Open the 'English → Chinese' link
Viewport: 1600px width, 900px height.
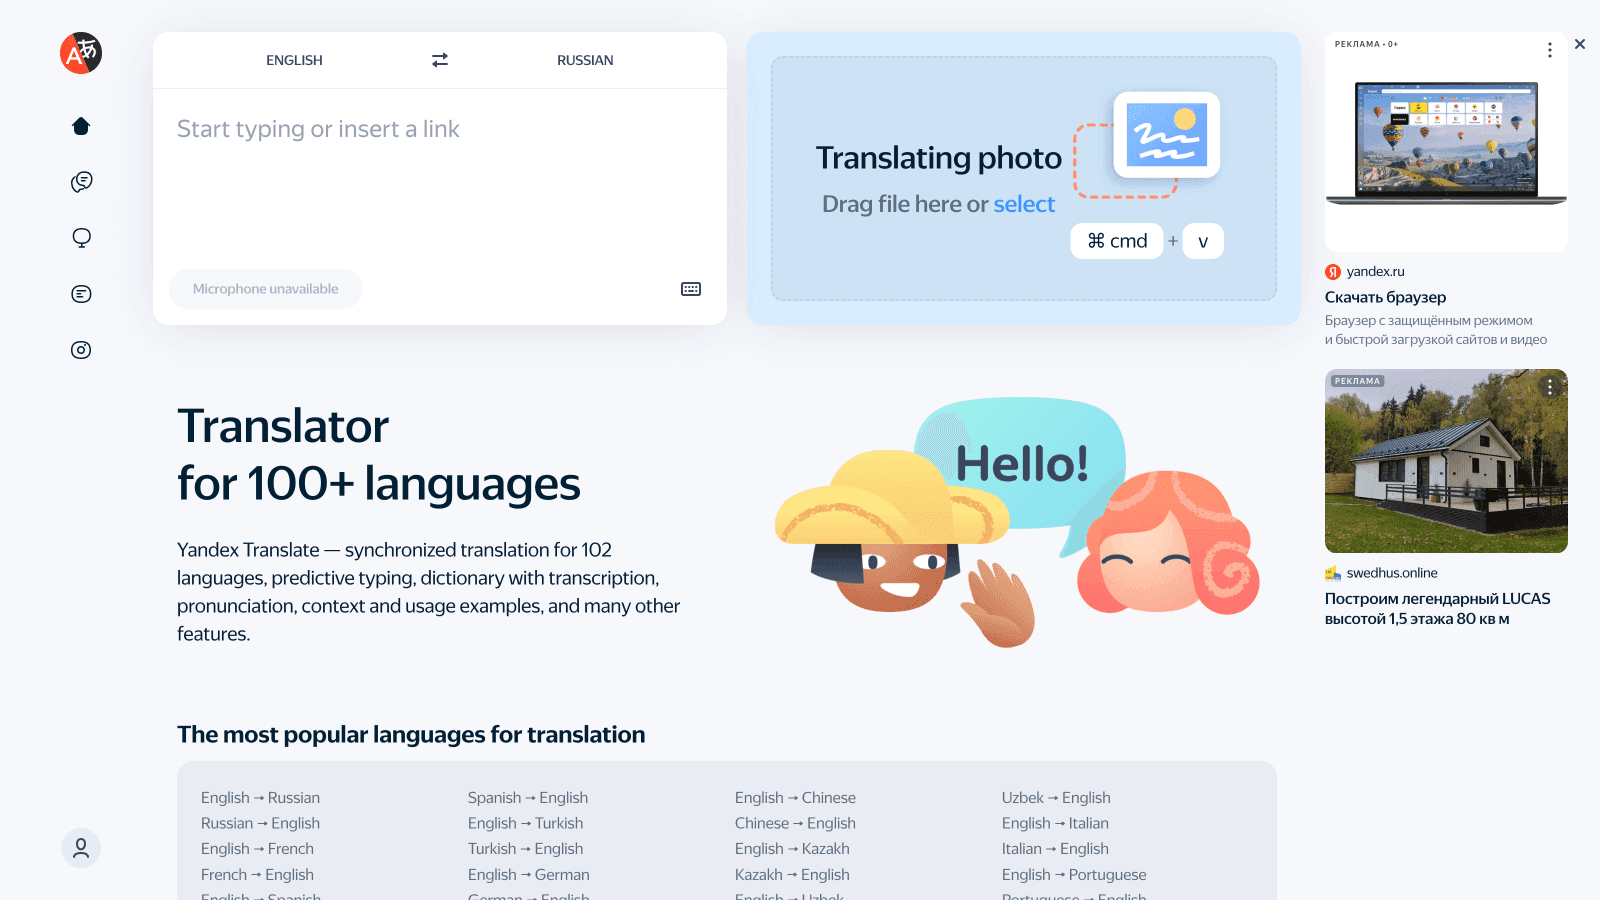point(795,798)
